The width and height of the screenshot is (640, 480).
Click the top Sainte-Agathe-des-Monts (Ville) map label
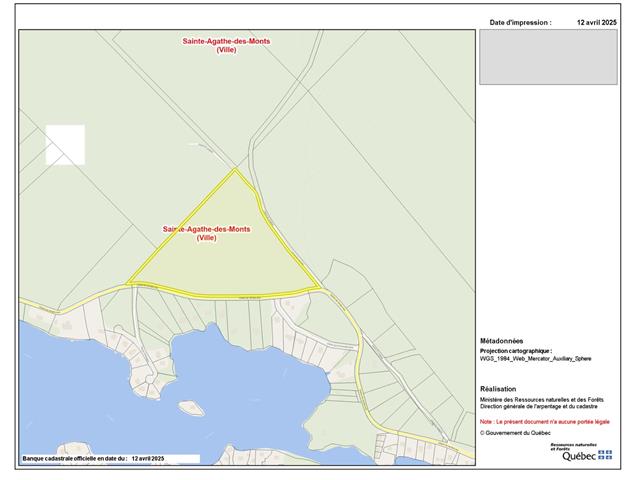pyautogui.click(x=225, y=45)
